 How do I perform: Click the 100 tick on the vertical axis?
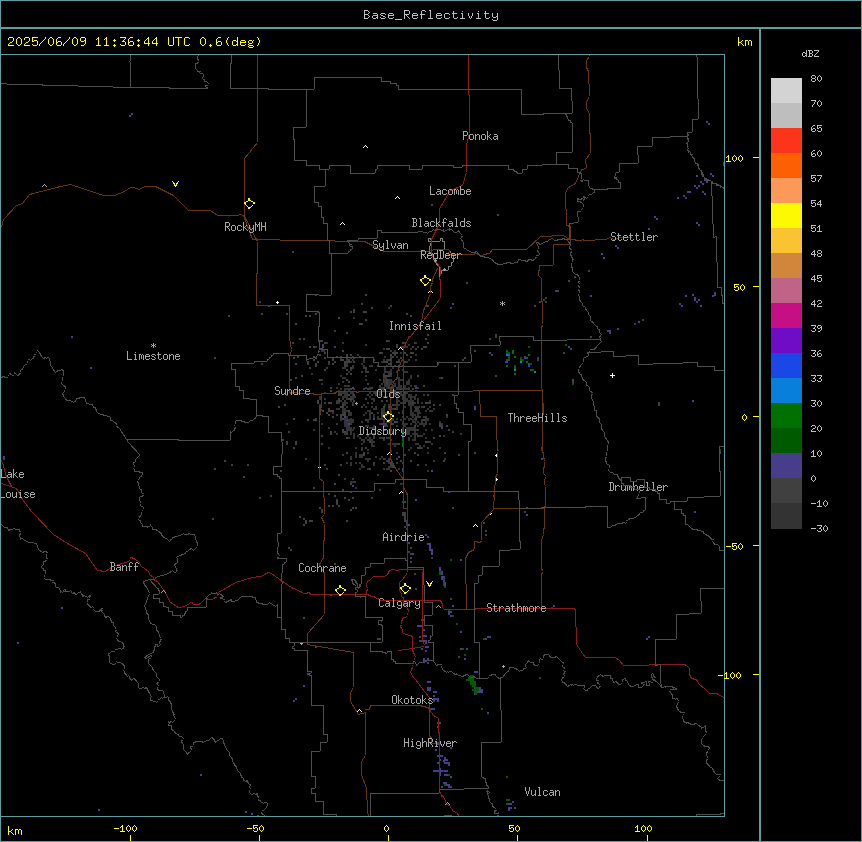click(x=734, y=158)
